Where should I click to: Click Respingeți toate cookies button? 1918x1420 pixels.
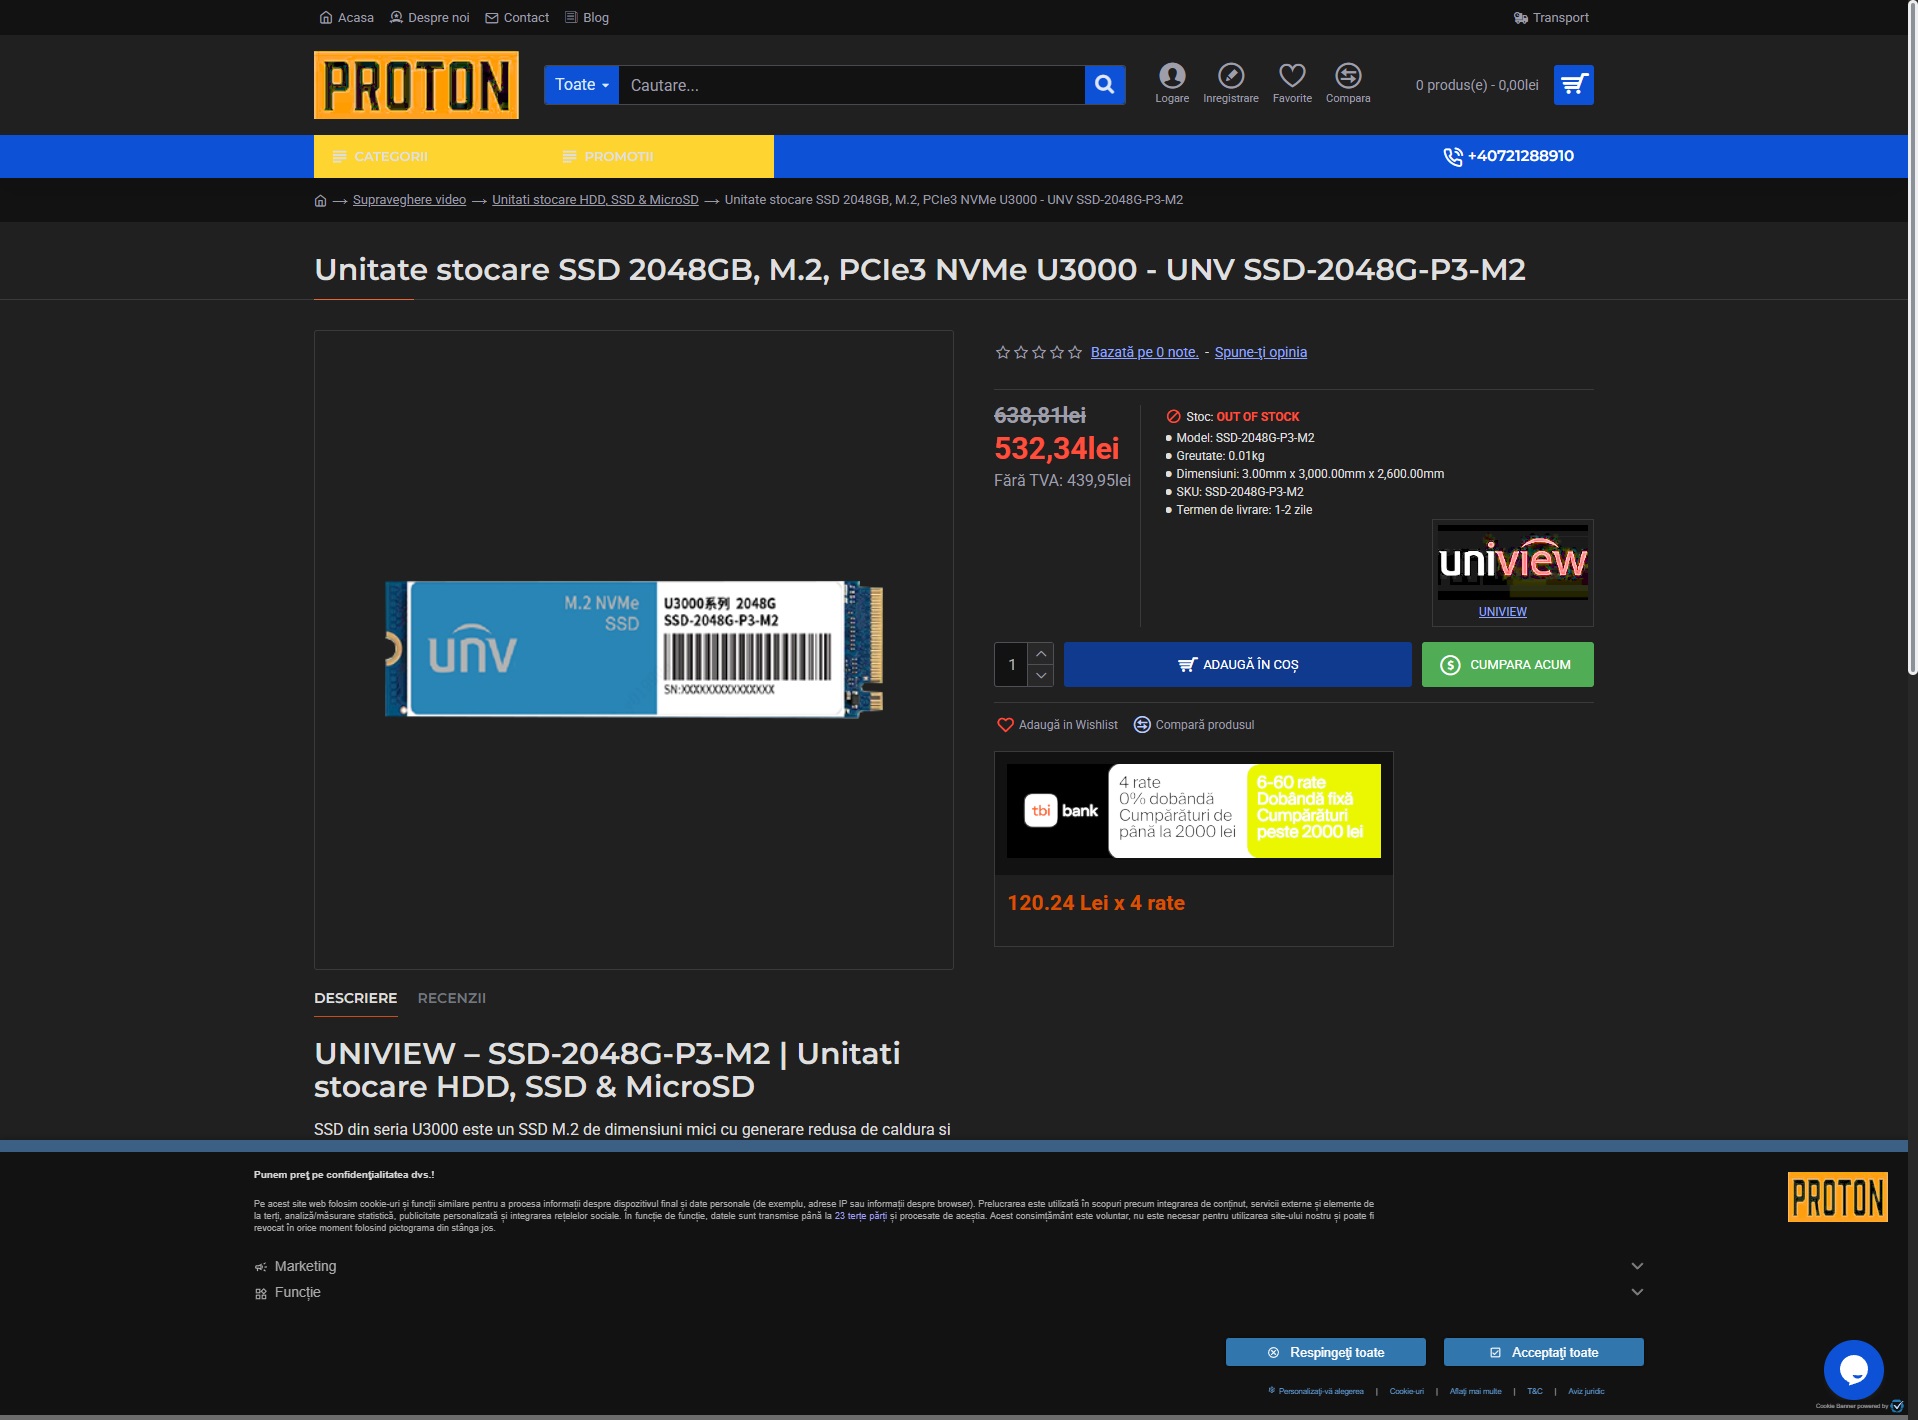click(1326, 1352)
